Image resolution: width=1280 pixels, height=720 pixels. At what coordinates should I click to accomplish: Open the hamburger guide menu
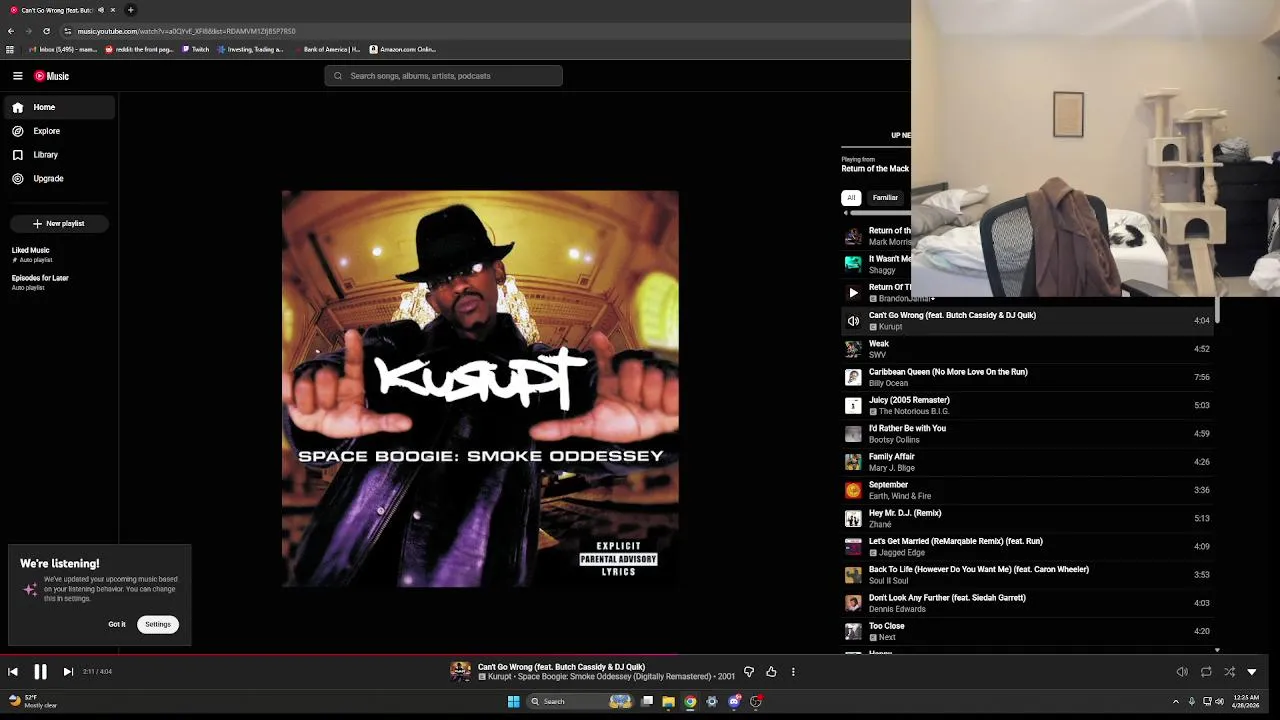click(17, 76)
